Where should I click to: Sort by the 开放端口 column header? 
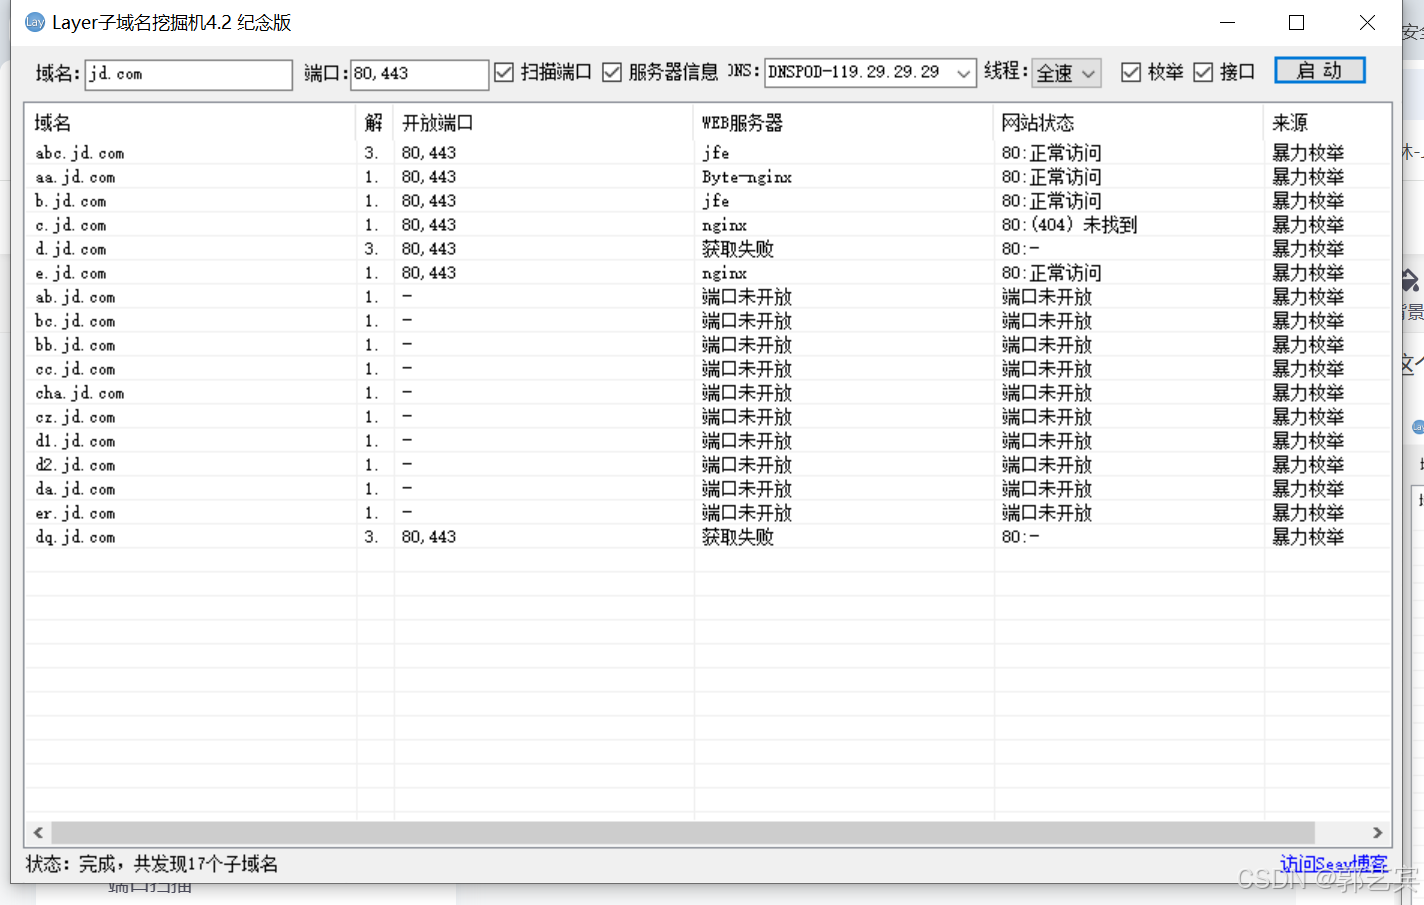point(544,123)
